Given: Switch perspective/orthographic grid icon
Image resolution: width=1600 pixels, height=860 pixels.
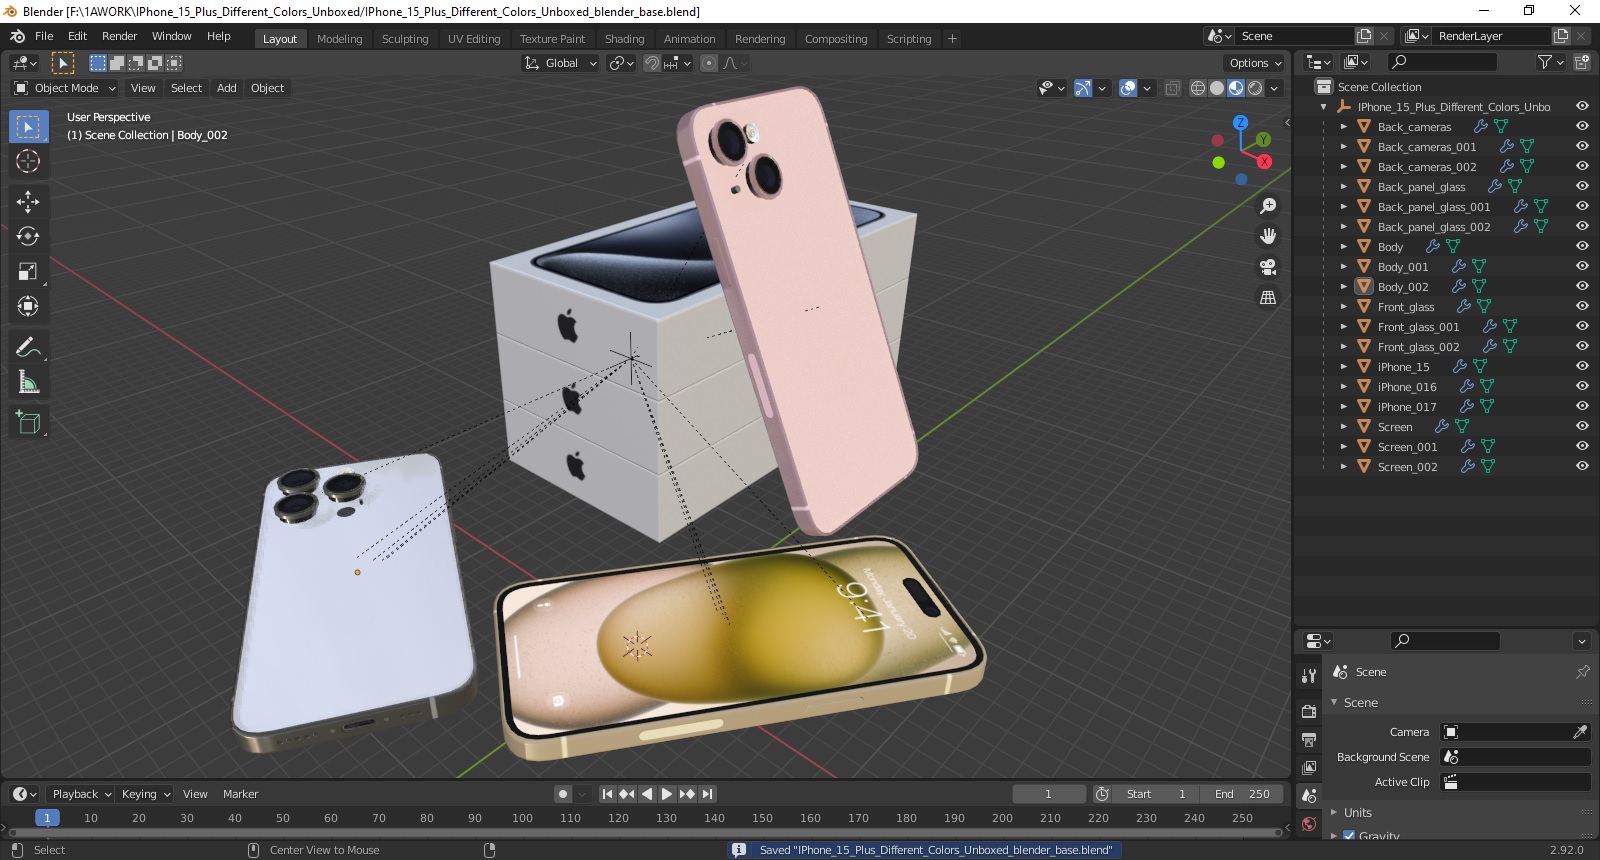Looking at the screenshot, I should (x=1268, y=298).
